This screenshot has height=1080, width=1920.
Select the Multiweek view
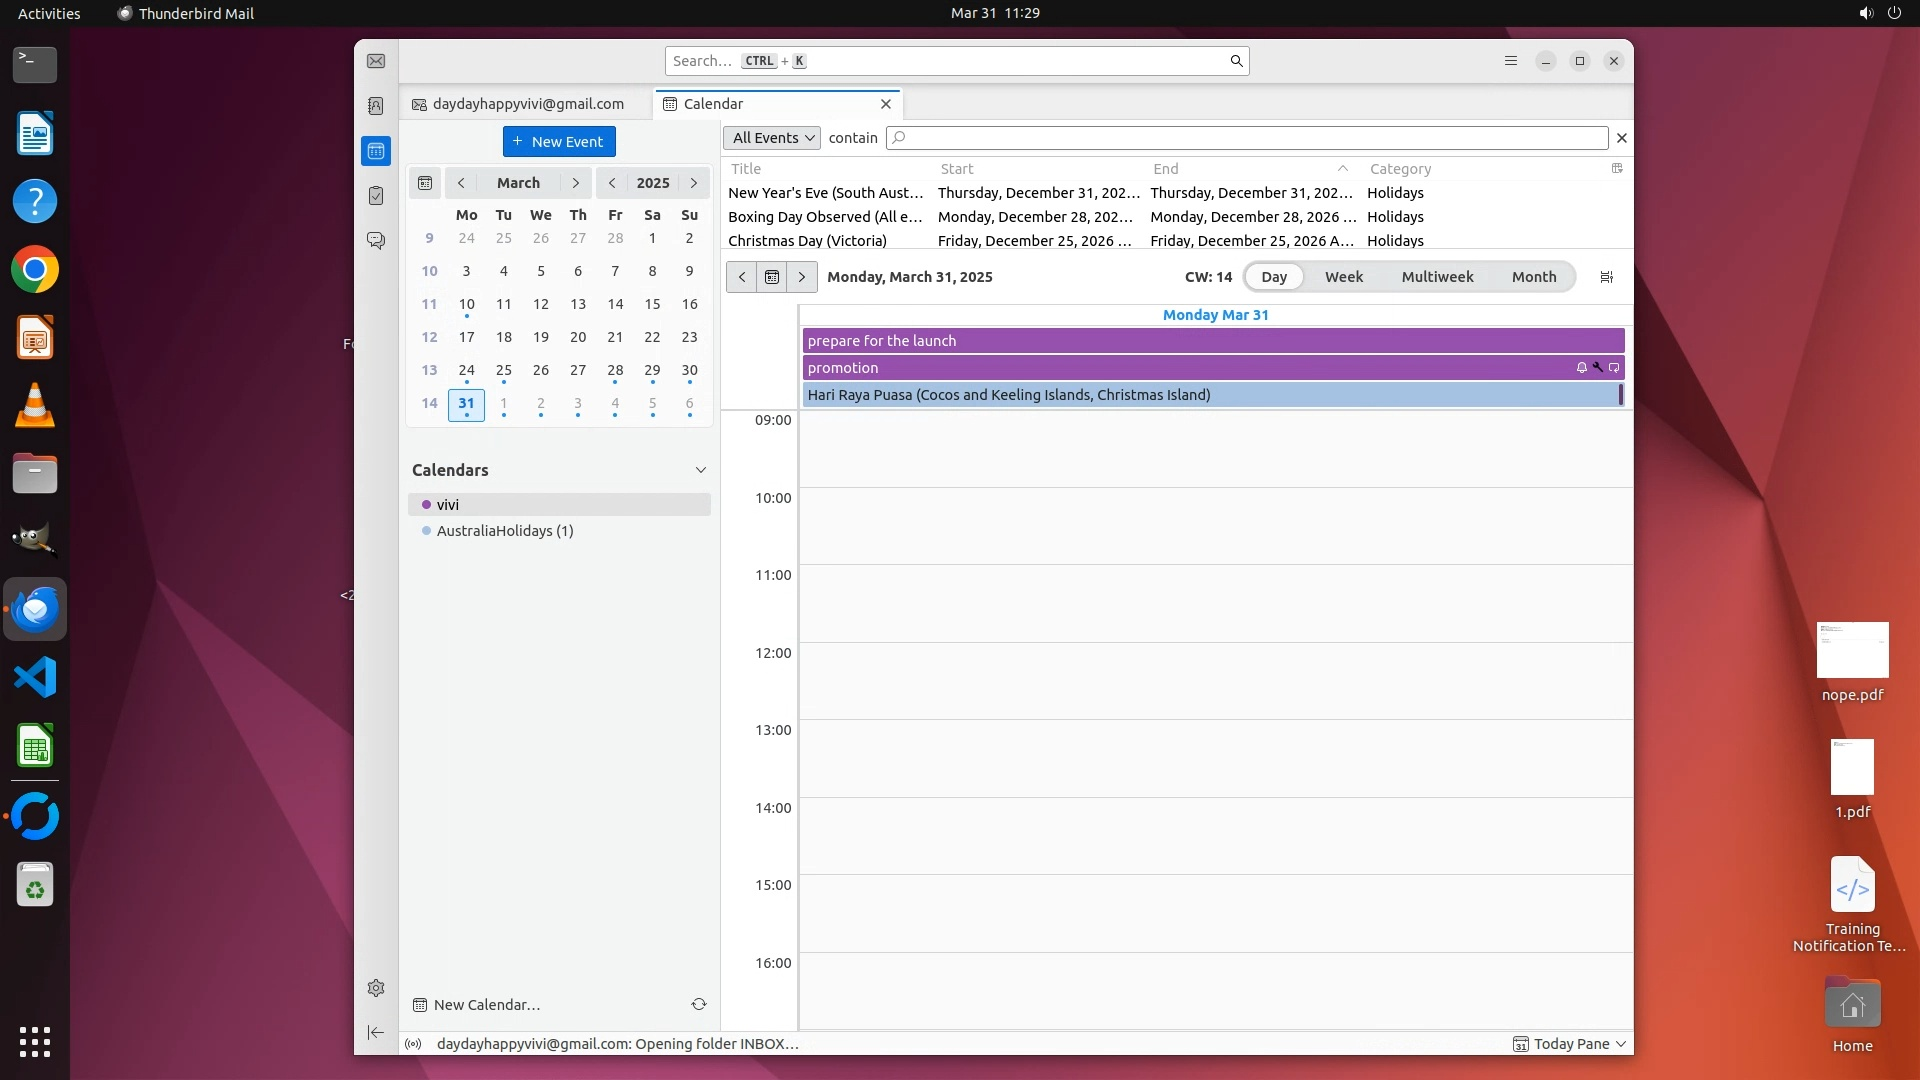tap(1437, 277)
